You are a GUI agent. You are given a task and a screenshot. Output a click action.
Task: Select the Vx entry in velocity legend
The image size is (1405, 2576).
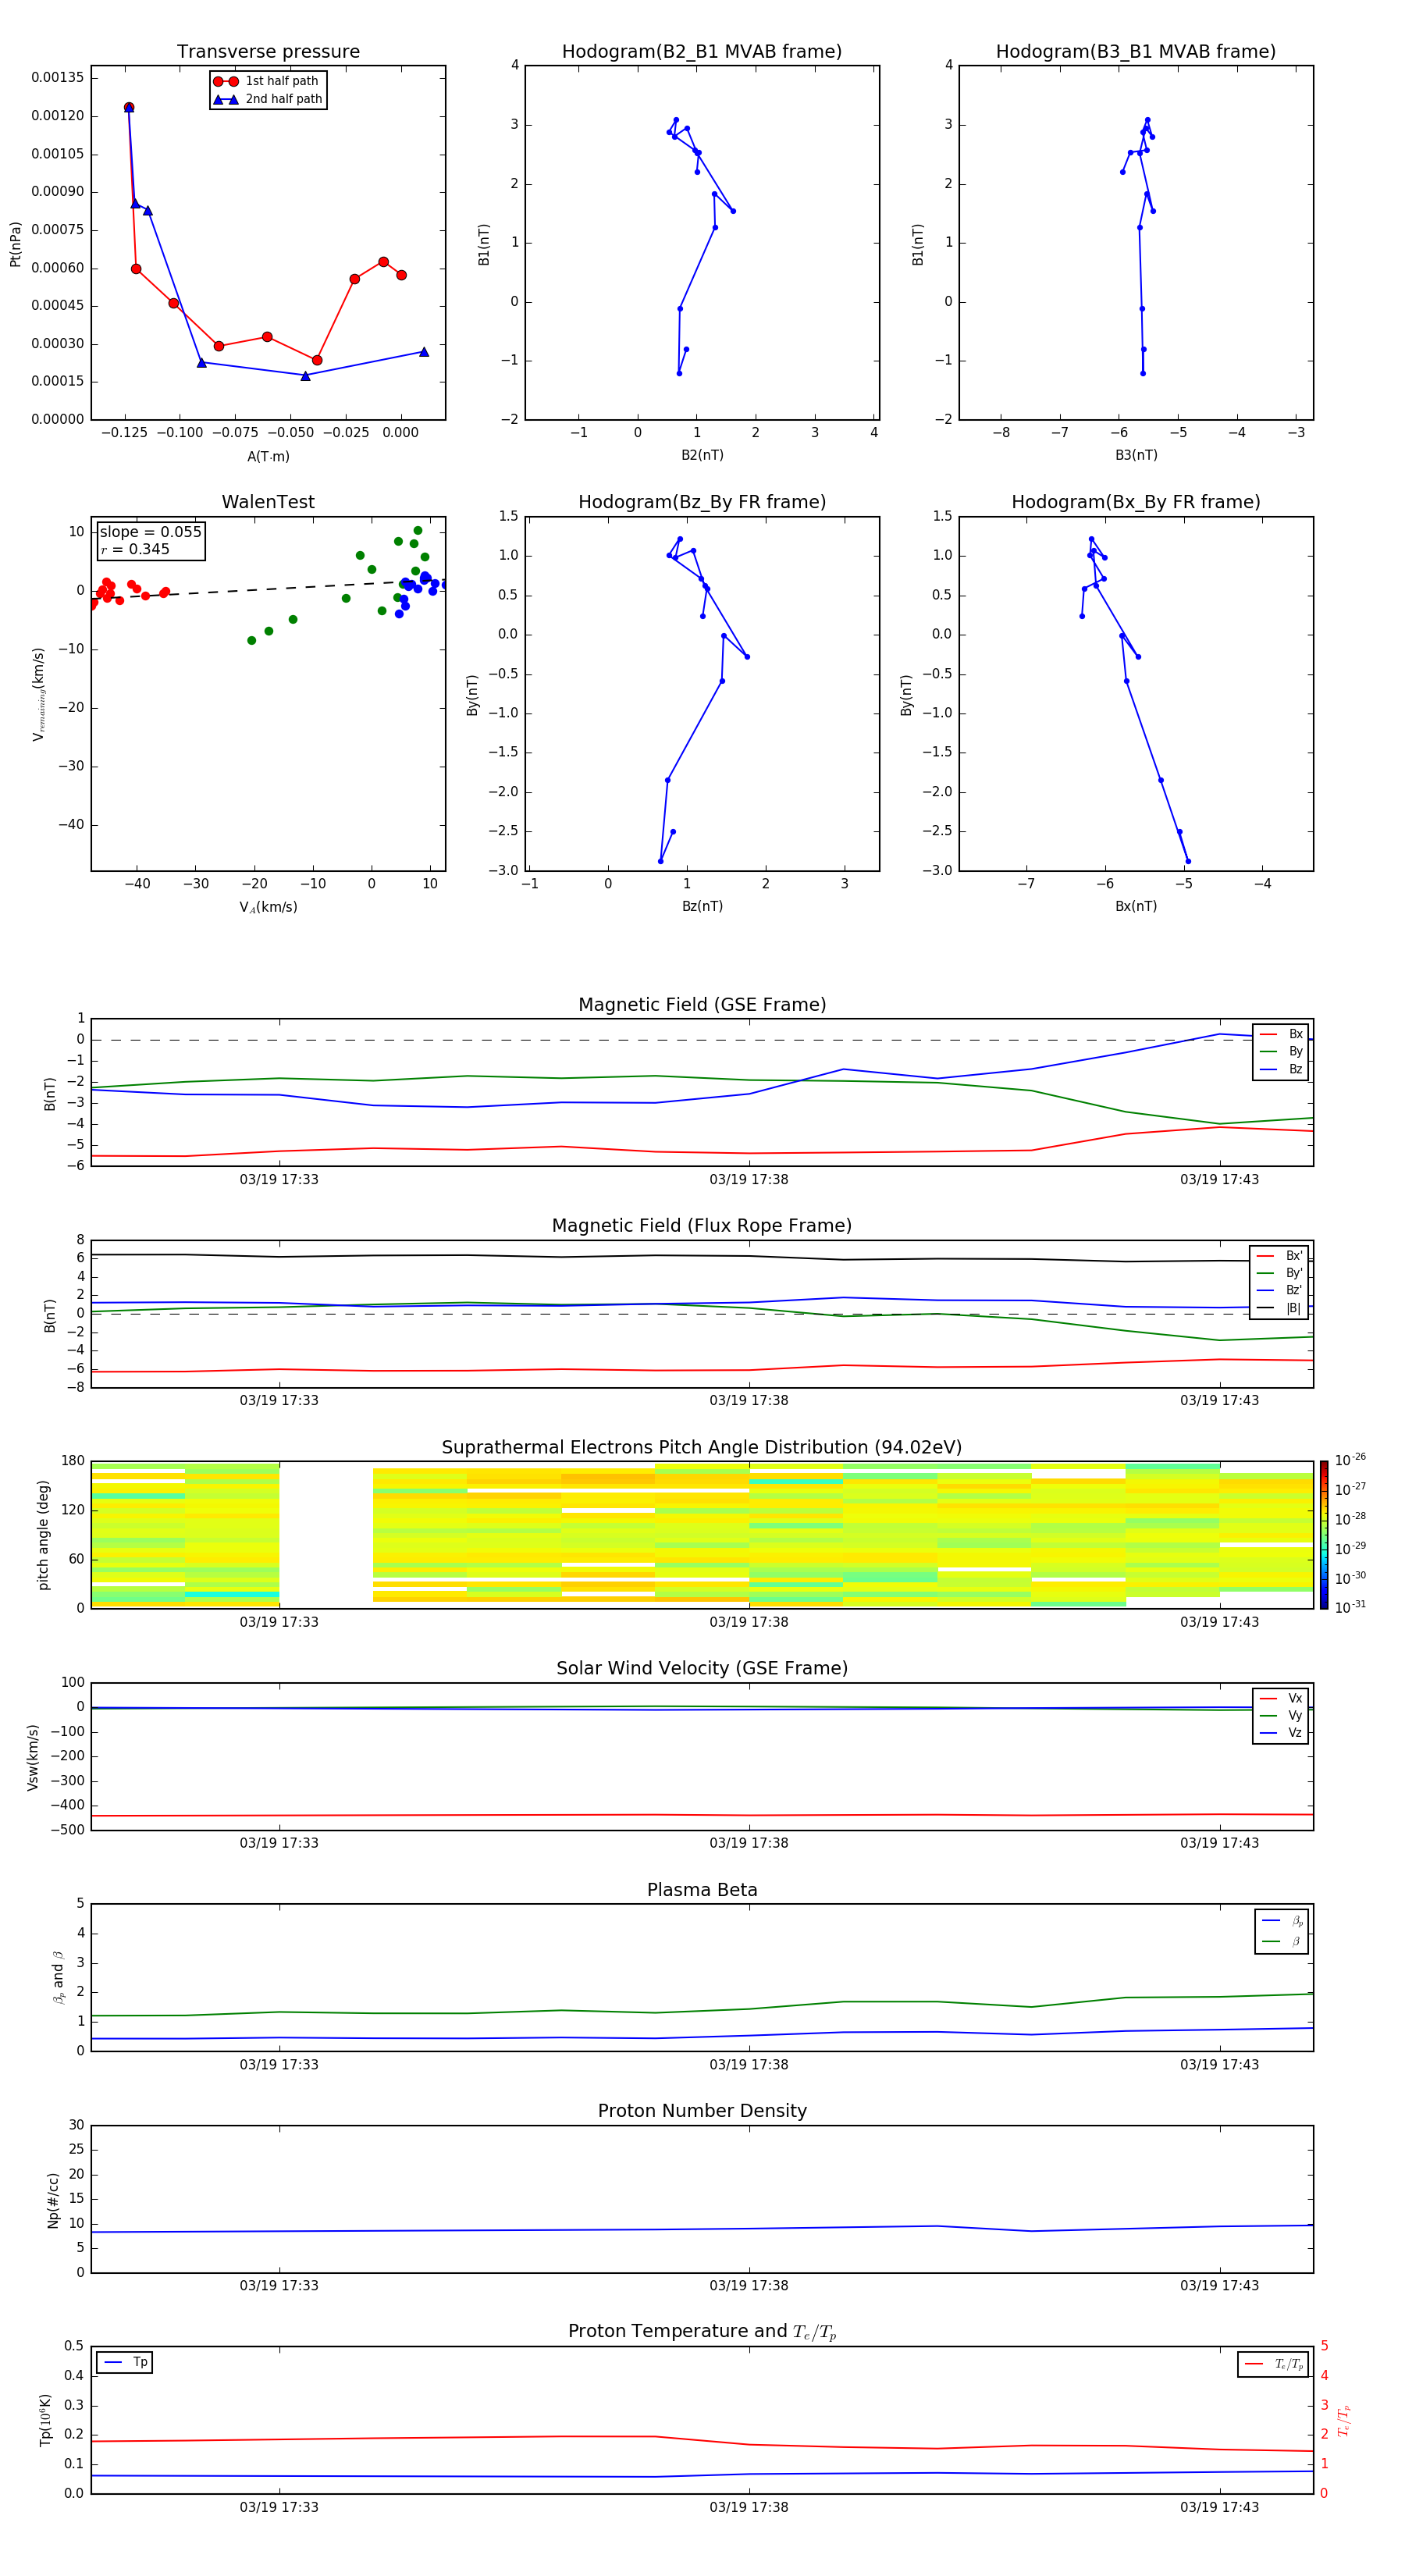(1281, 1698)
